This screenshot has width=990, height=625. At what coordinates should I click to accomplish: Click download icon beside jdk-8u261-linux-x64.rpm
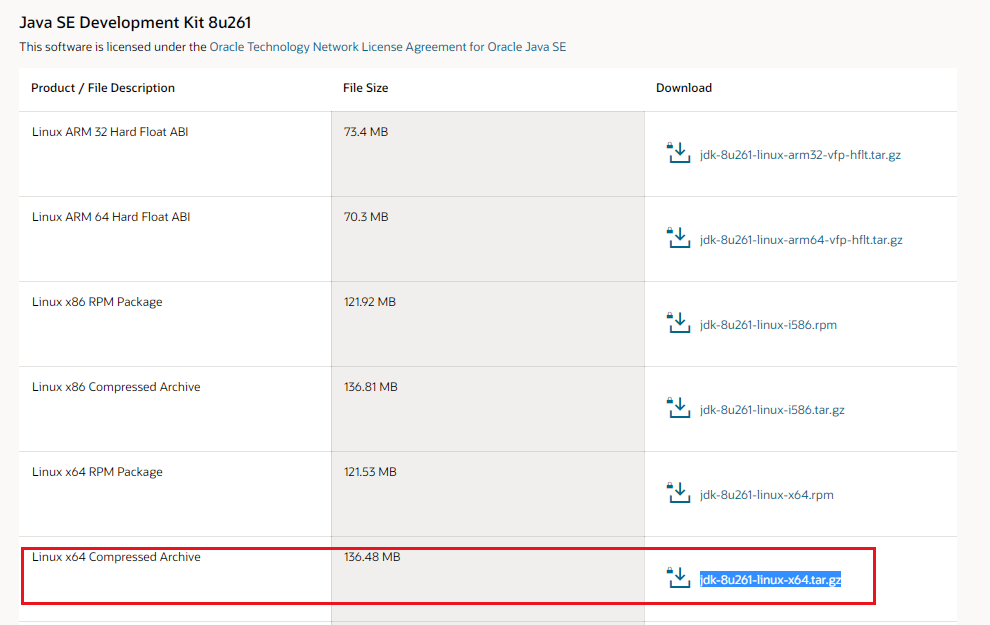click(x=678, y=493)
